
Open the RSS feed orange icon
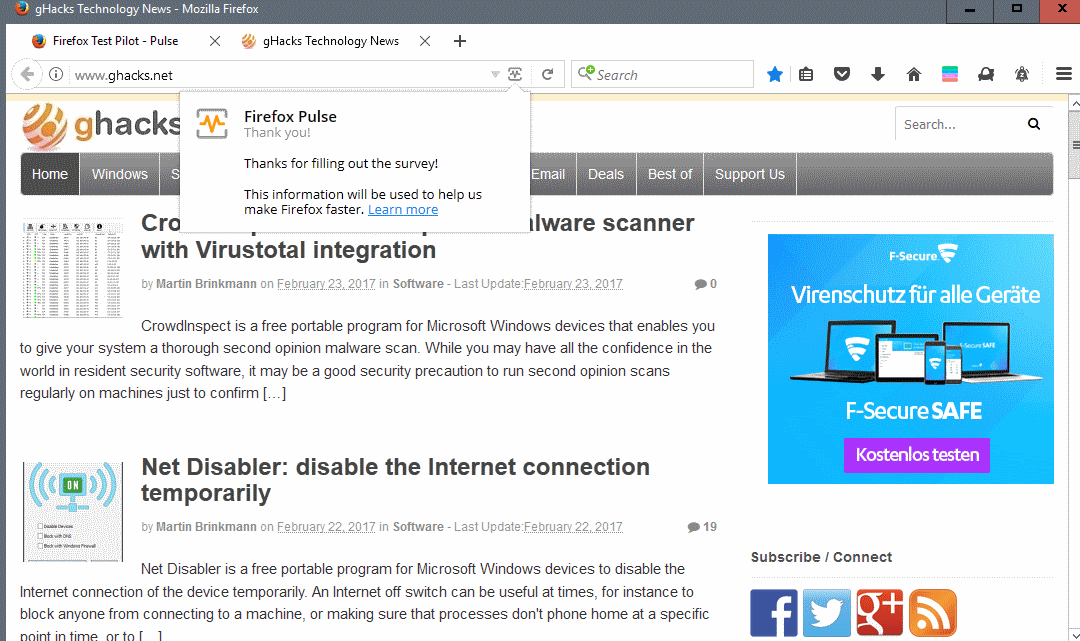(x=932, y=613)
